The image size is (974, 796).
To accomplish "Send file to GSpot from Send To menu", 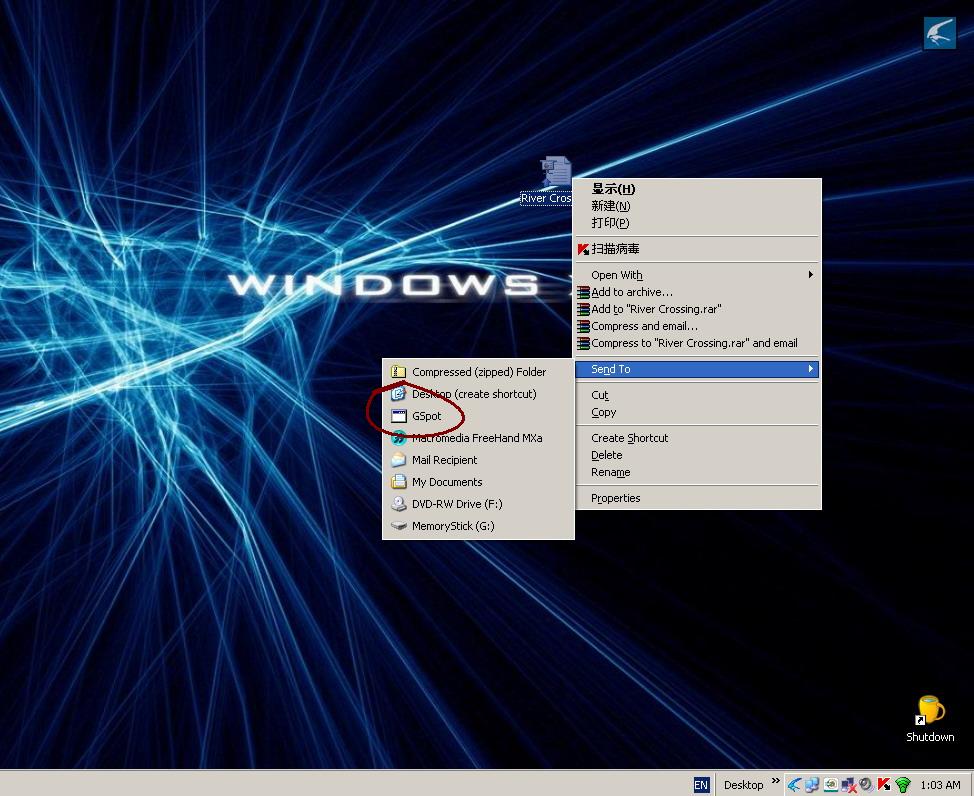I will point(428,415).
